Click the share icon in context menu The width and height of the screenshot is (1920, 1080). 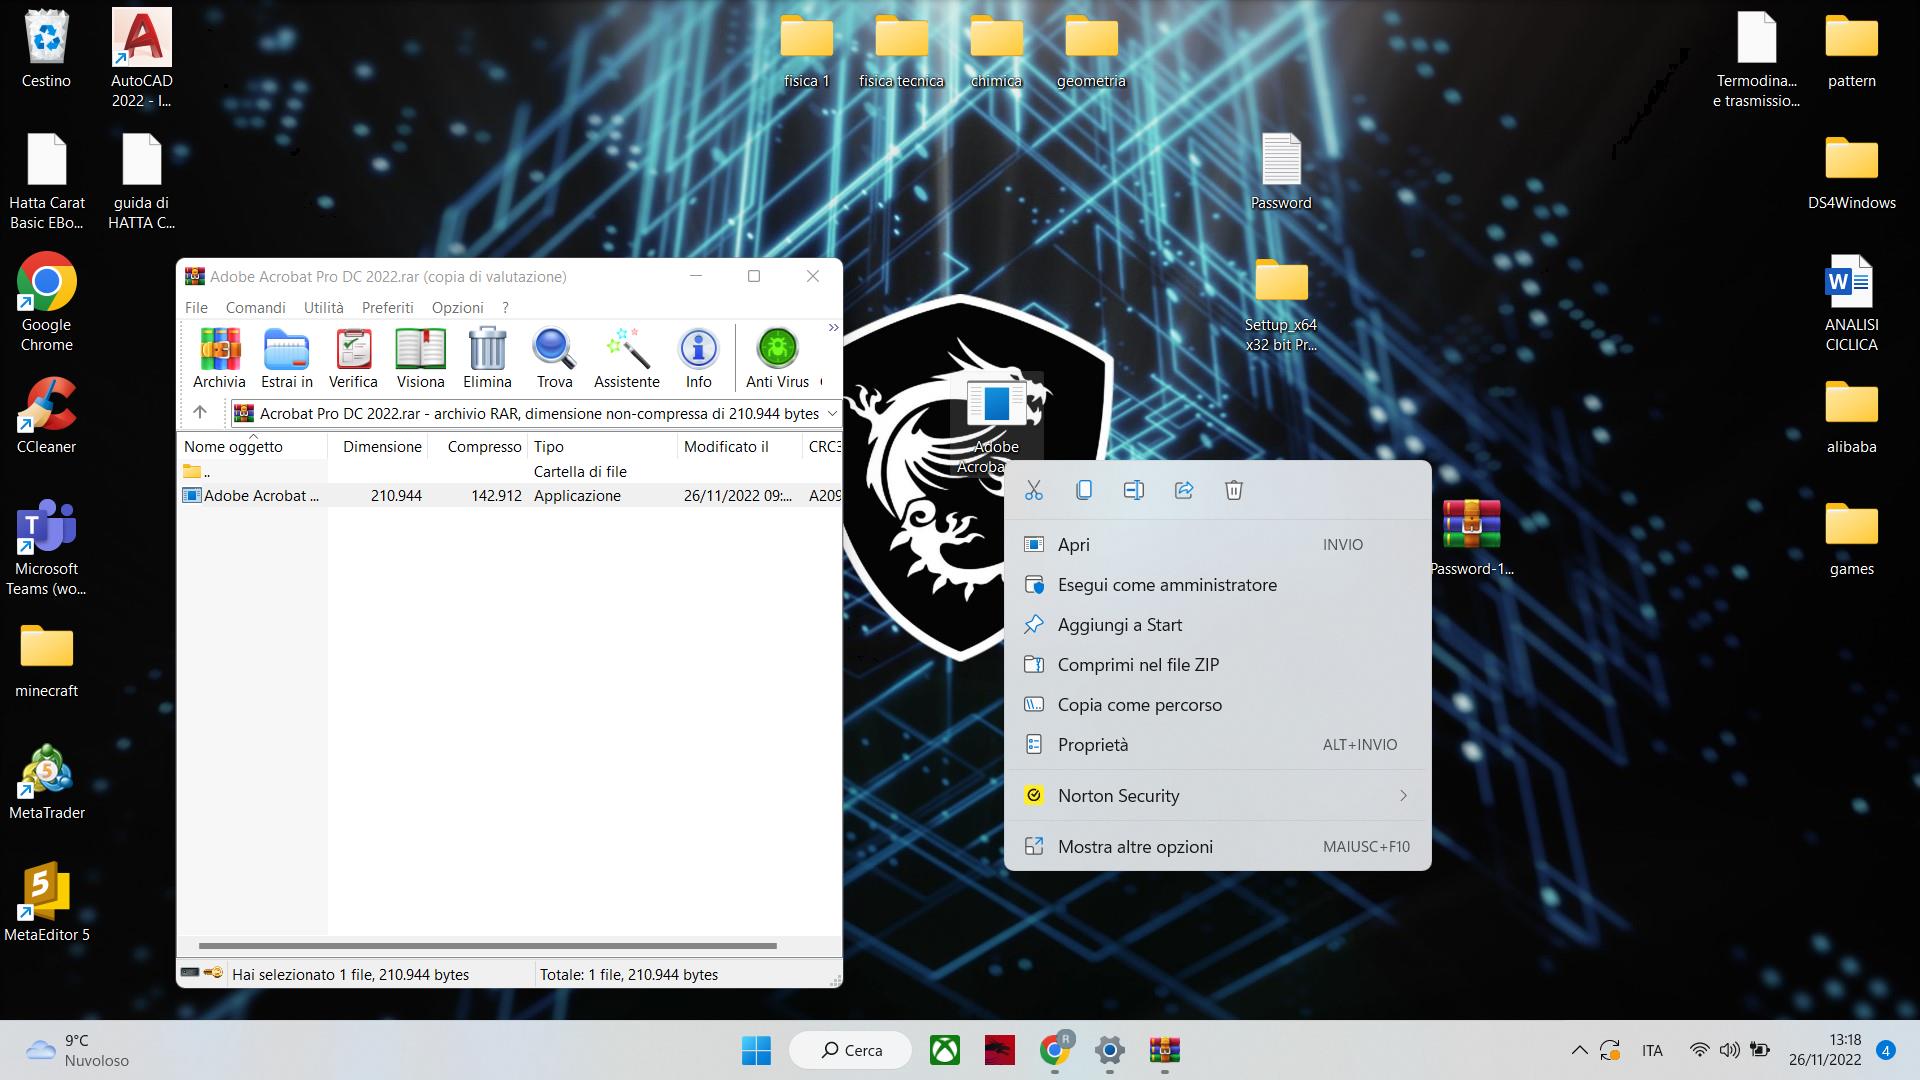1184,490
